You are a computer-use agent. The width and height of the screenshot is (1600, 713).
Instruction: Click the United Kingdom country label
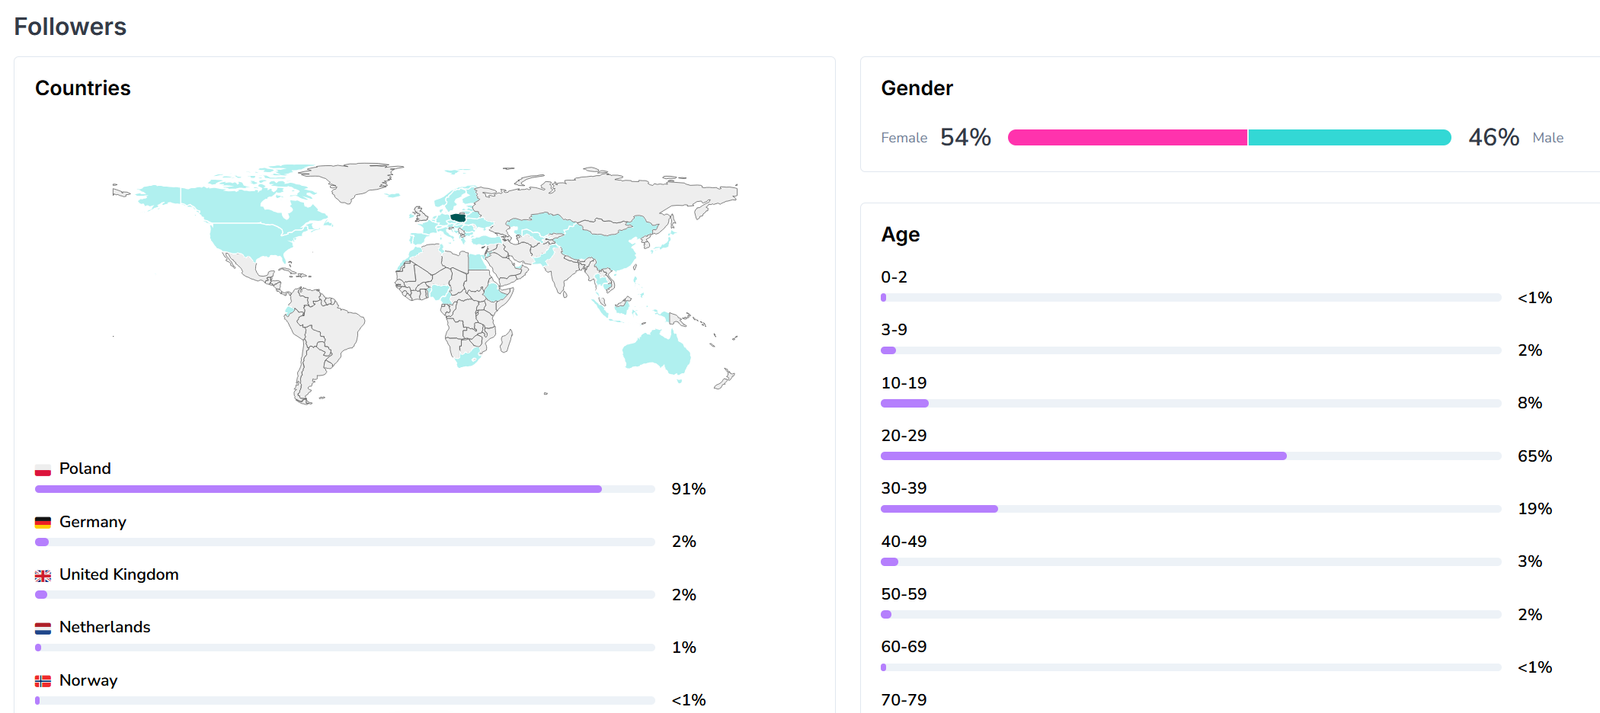[x=119, y=575]
